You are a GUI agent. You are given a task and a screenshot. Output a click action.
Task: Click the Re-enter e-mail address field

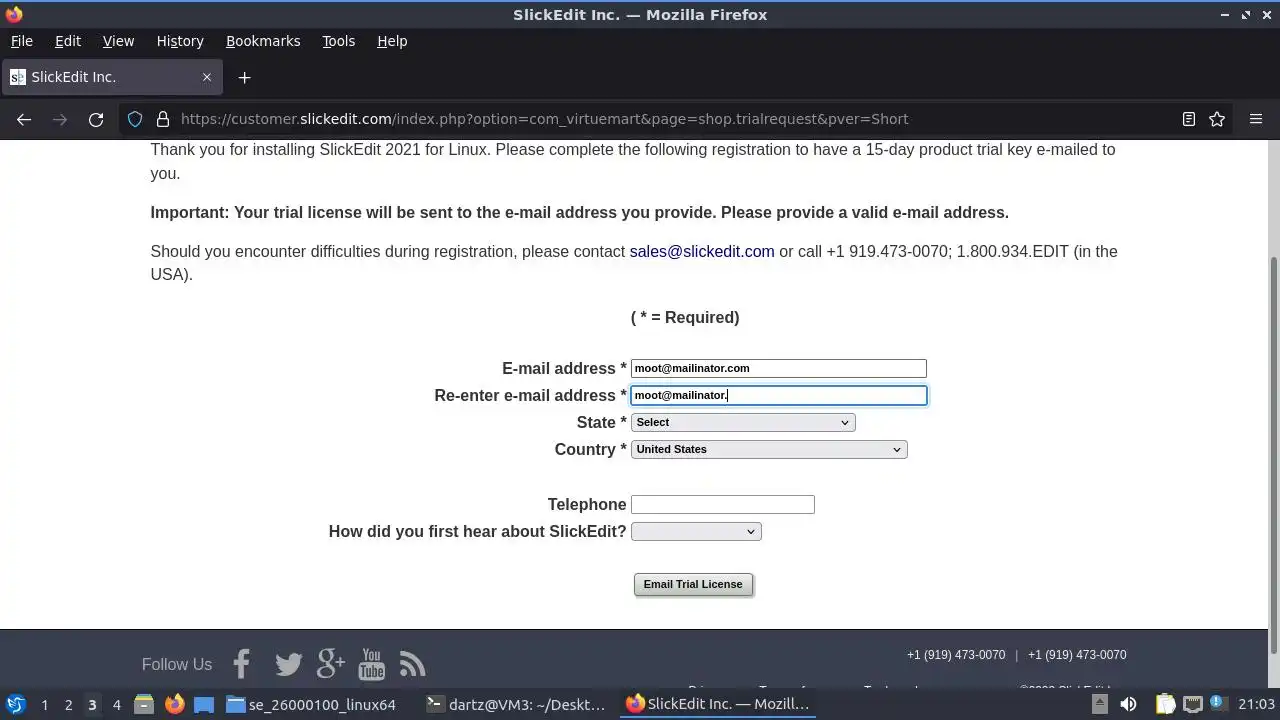click(779, 395)
